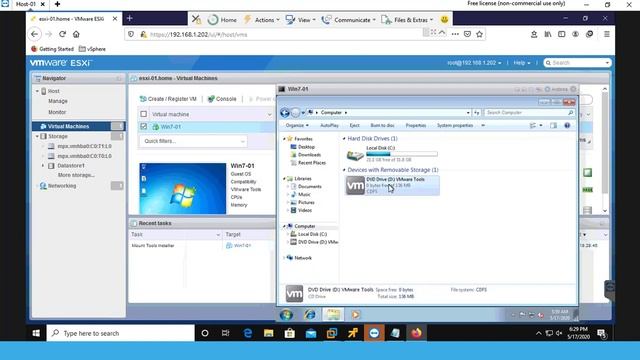640x360 pixels.
Task: Click the Explorer back button in Win7
Action: [x=285, y=113]
